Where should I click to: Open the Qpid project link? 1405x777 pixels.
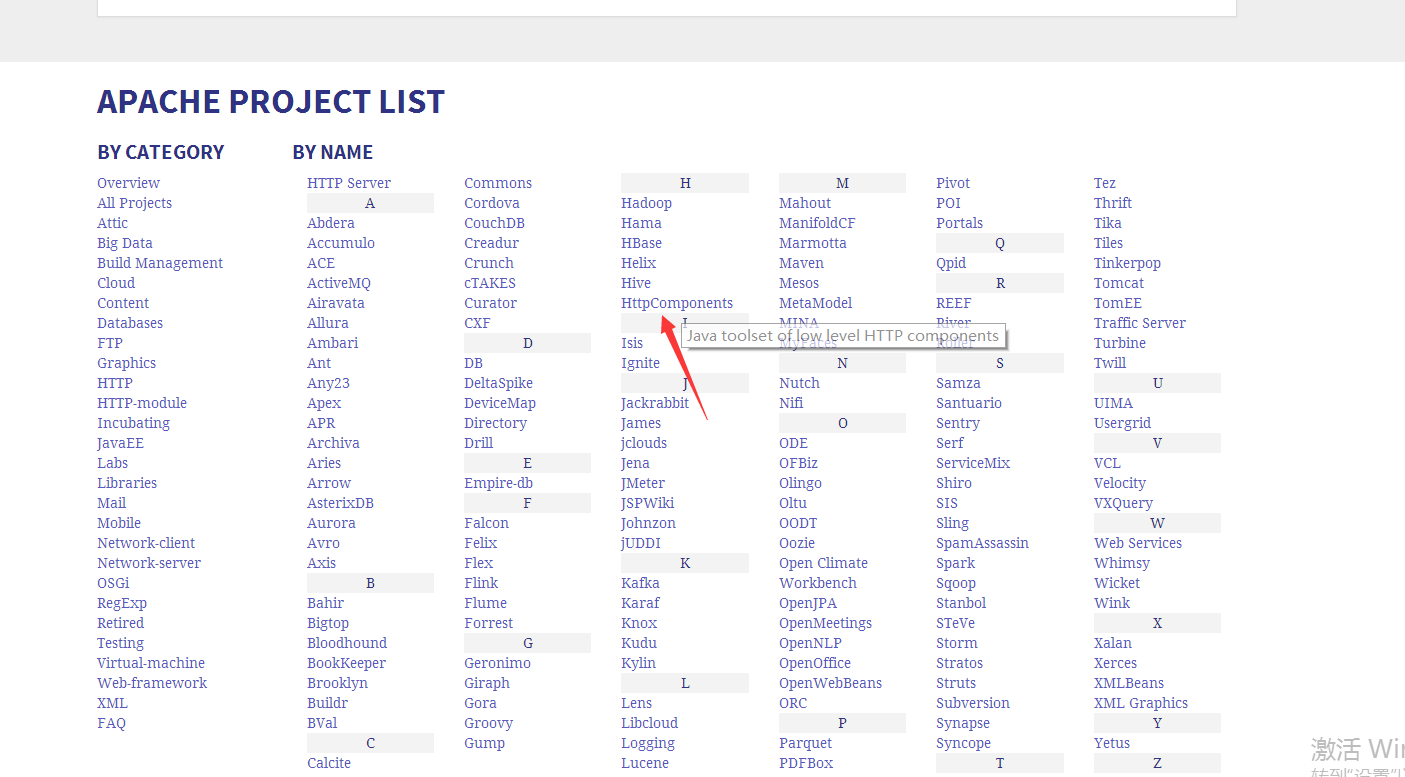[x=951, y=263]
